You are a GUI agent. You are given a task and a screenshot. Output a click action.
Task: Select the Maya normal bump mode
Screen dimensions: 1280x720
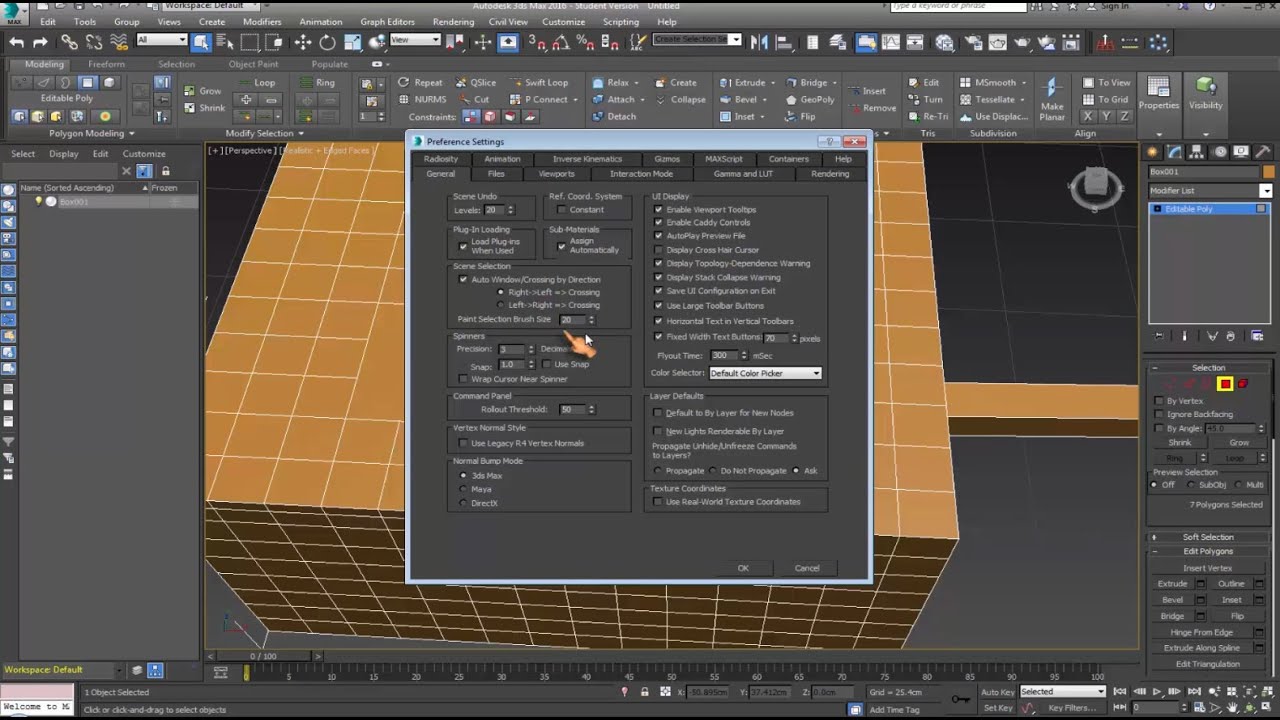pyautogui.click(x=463, y=489)
